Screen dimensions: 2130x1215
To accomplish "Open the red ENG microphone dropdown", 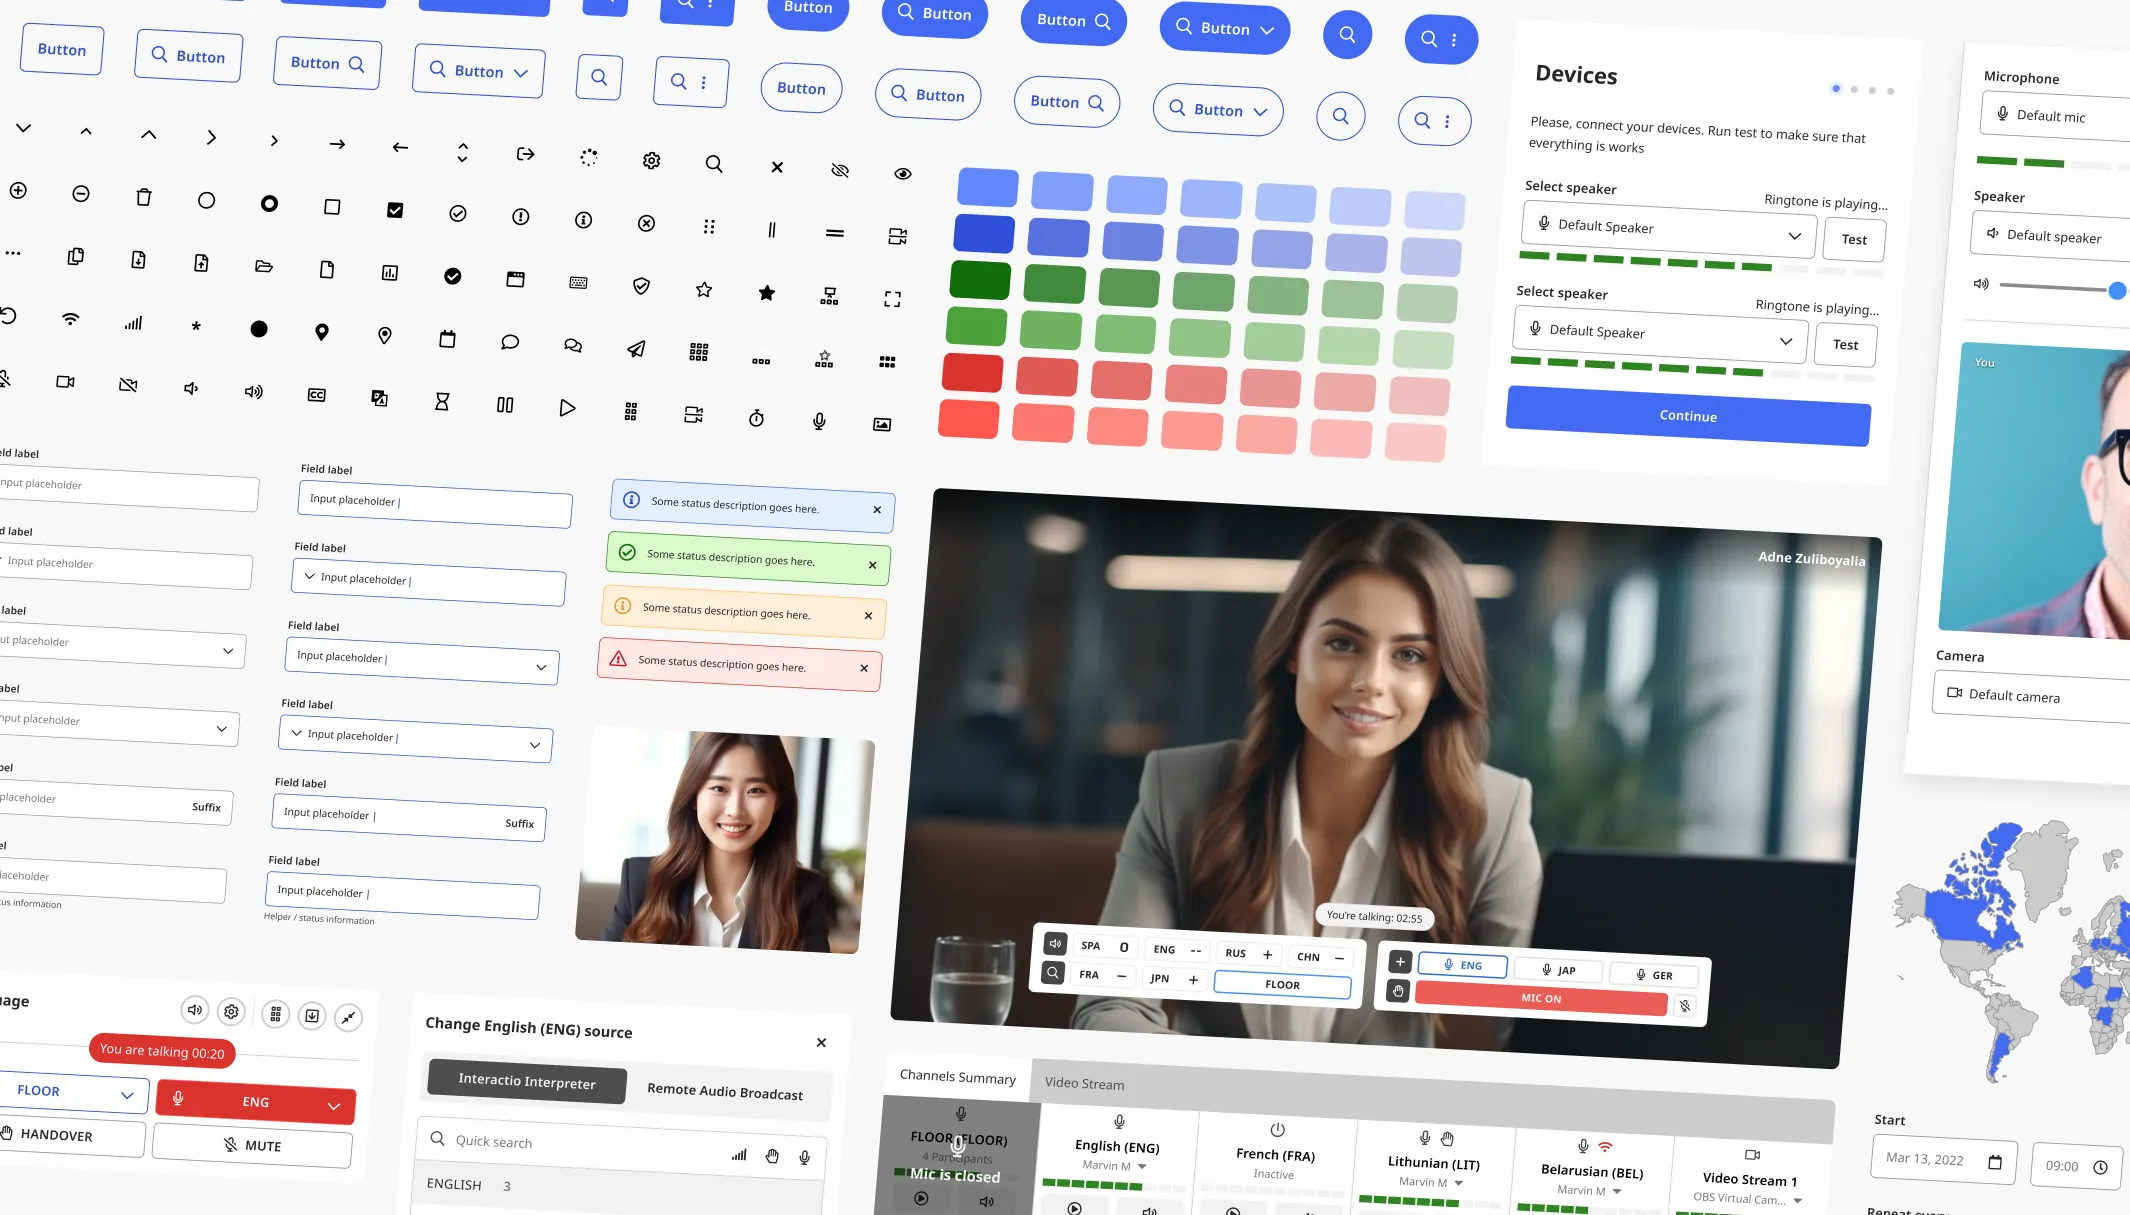I will (x=256, y=1102).
